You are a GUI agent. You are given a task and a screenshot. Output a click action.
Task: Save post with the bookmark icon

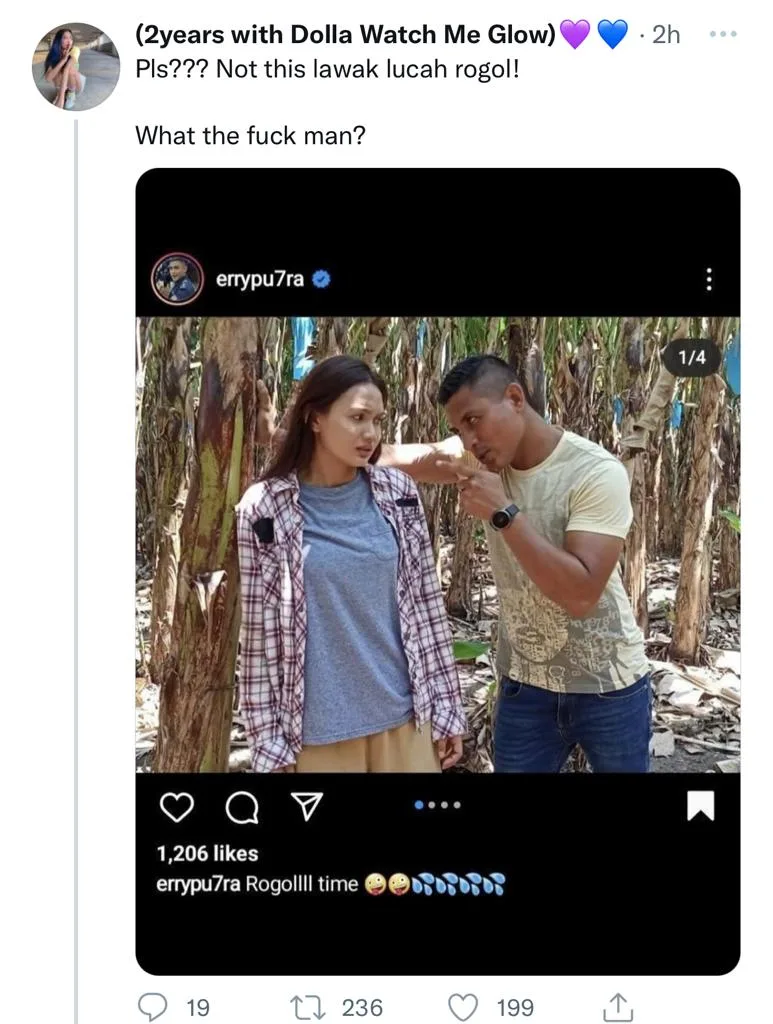tap(701, 807)
